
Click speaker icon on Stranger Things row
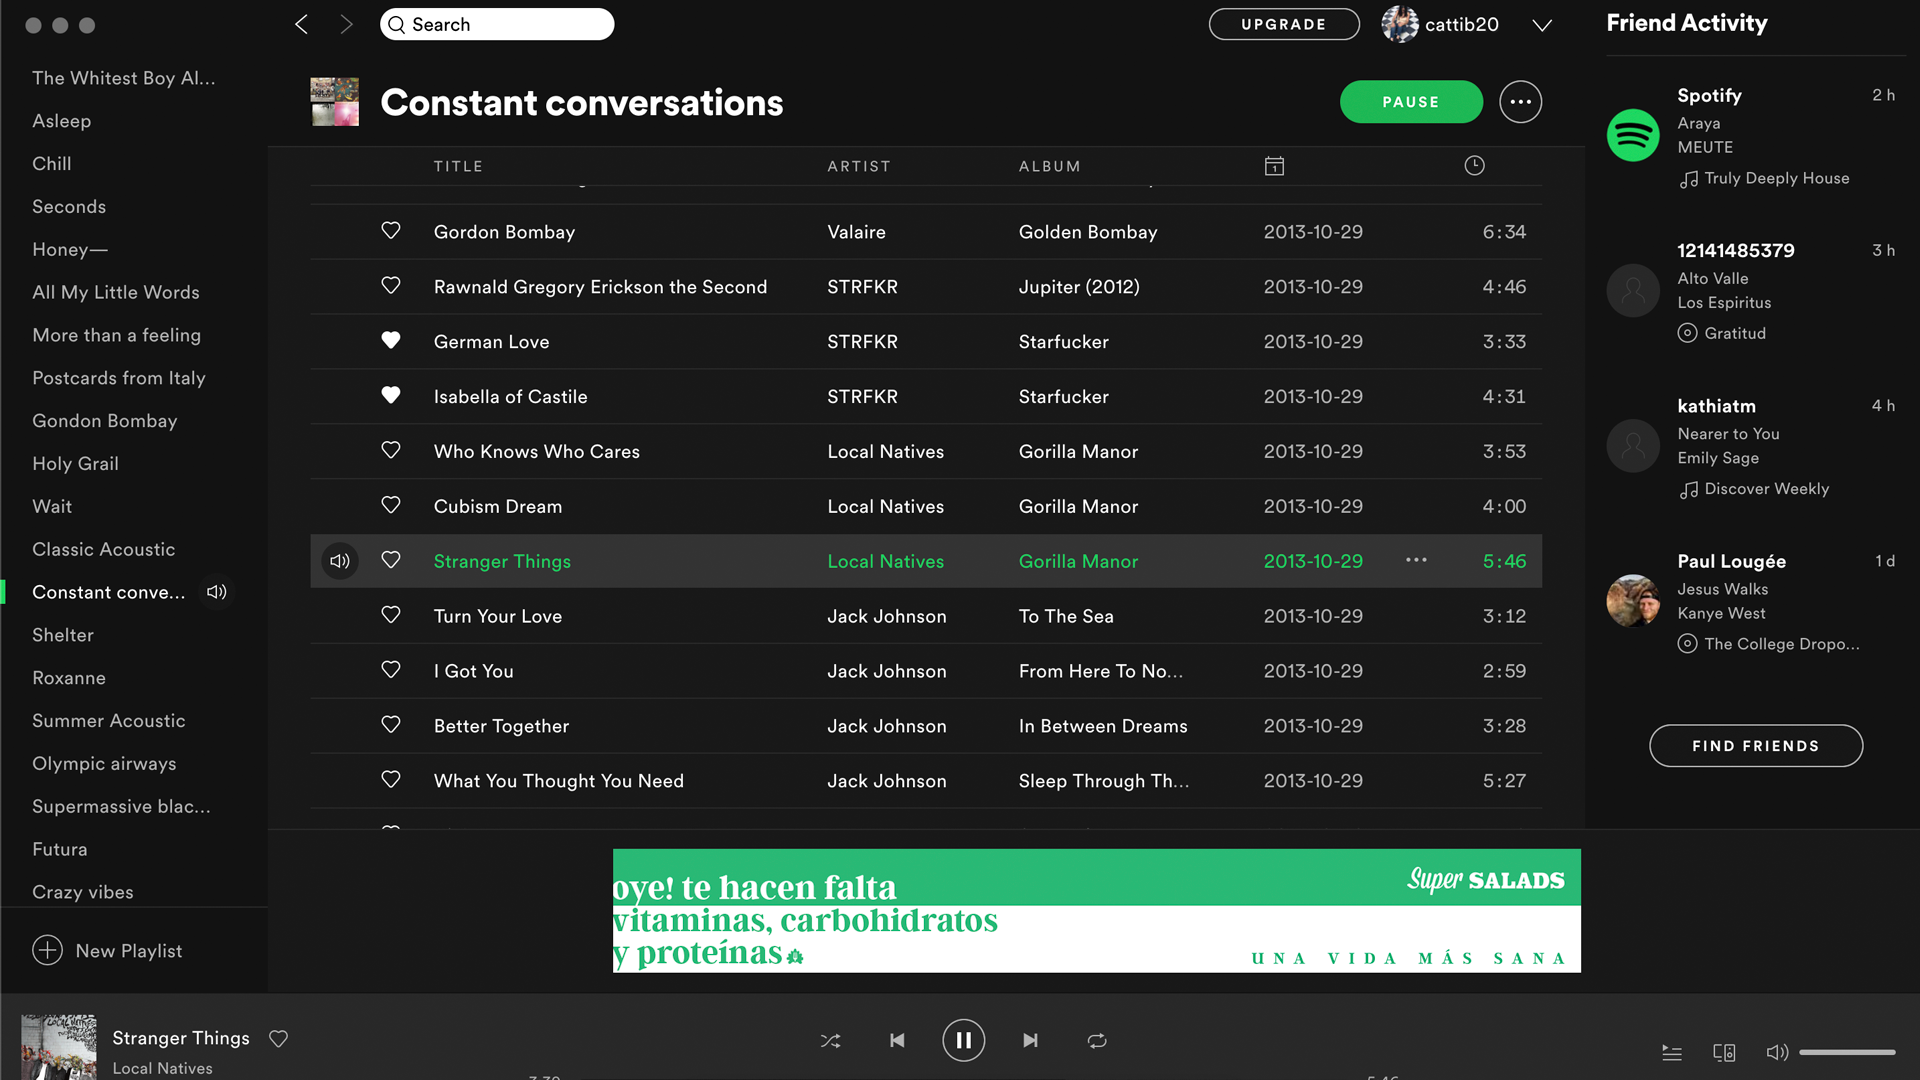point(340,561)
